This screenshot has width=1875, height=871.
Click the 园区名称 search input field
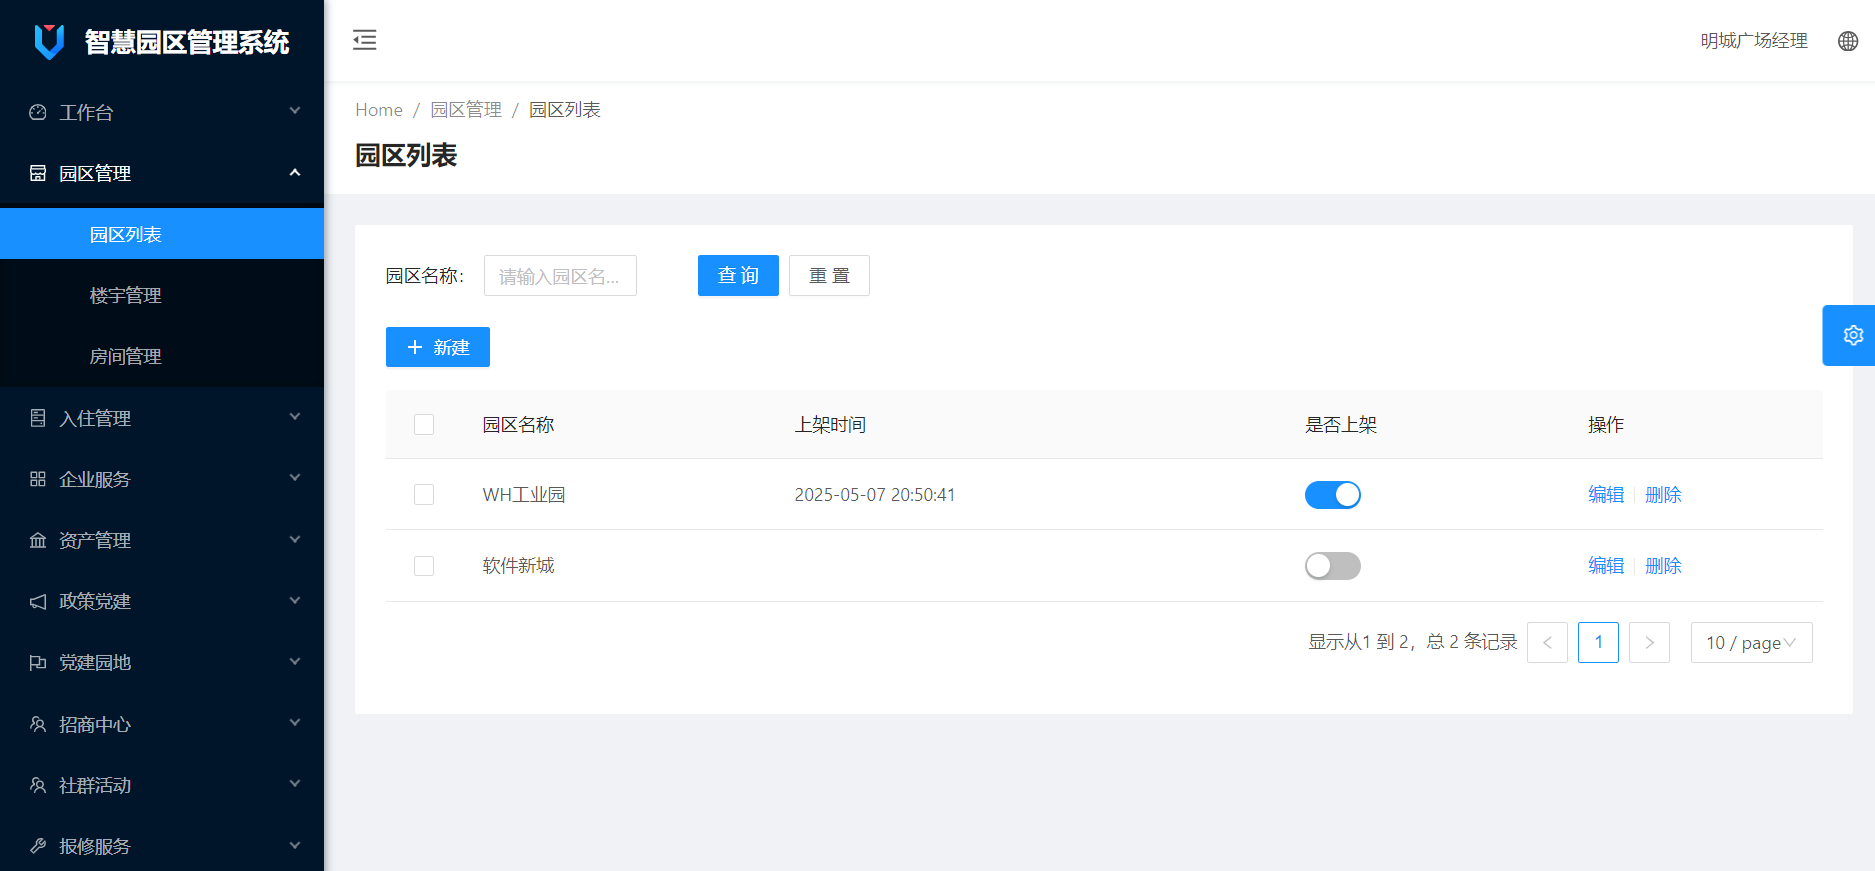(x=560, y=276)
